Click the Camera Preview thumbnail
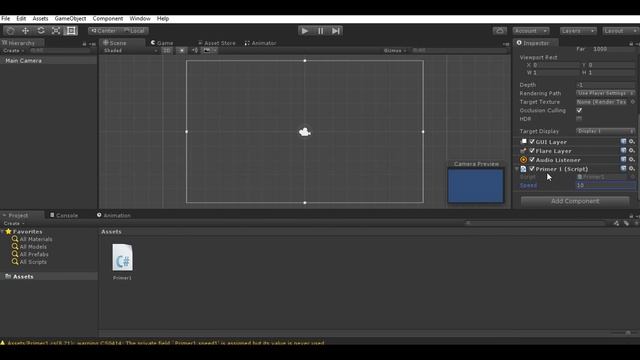 pyautogui.click(x=476, y=186)
